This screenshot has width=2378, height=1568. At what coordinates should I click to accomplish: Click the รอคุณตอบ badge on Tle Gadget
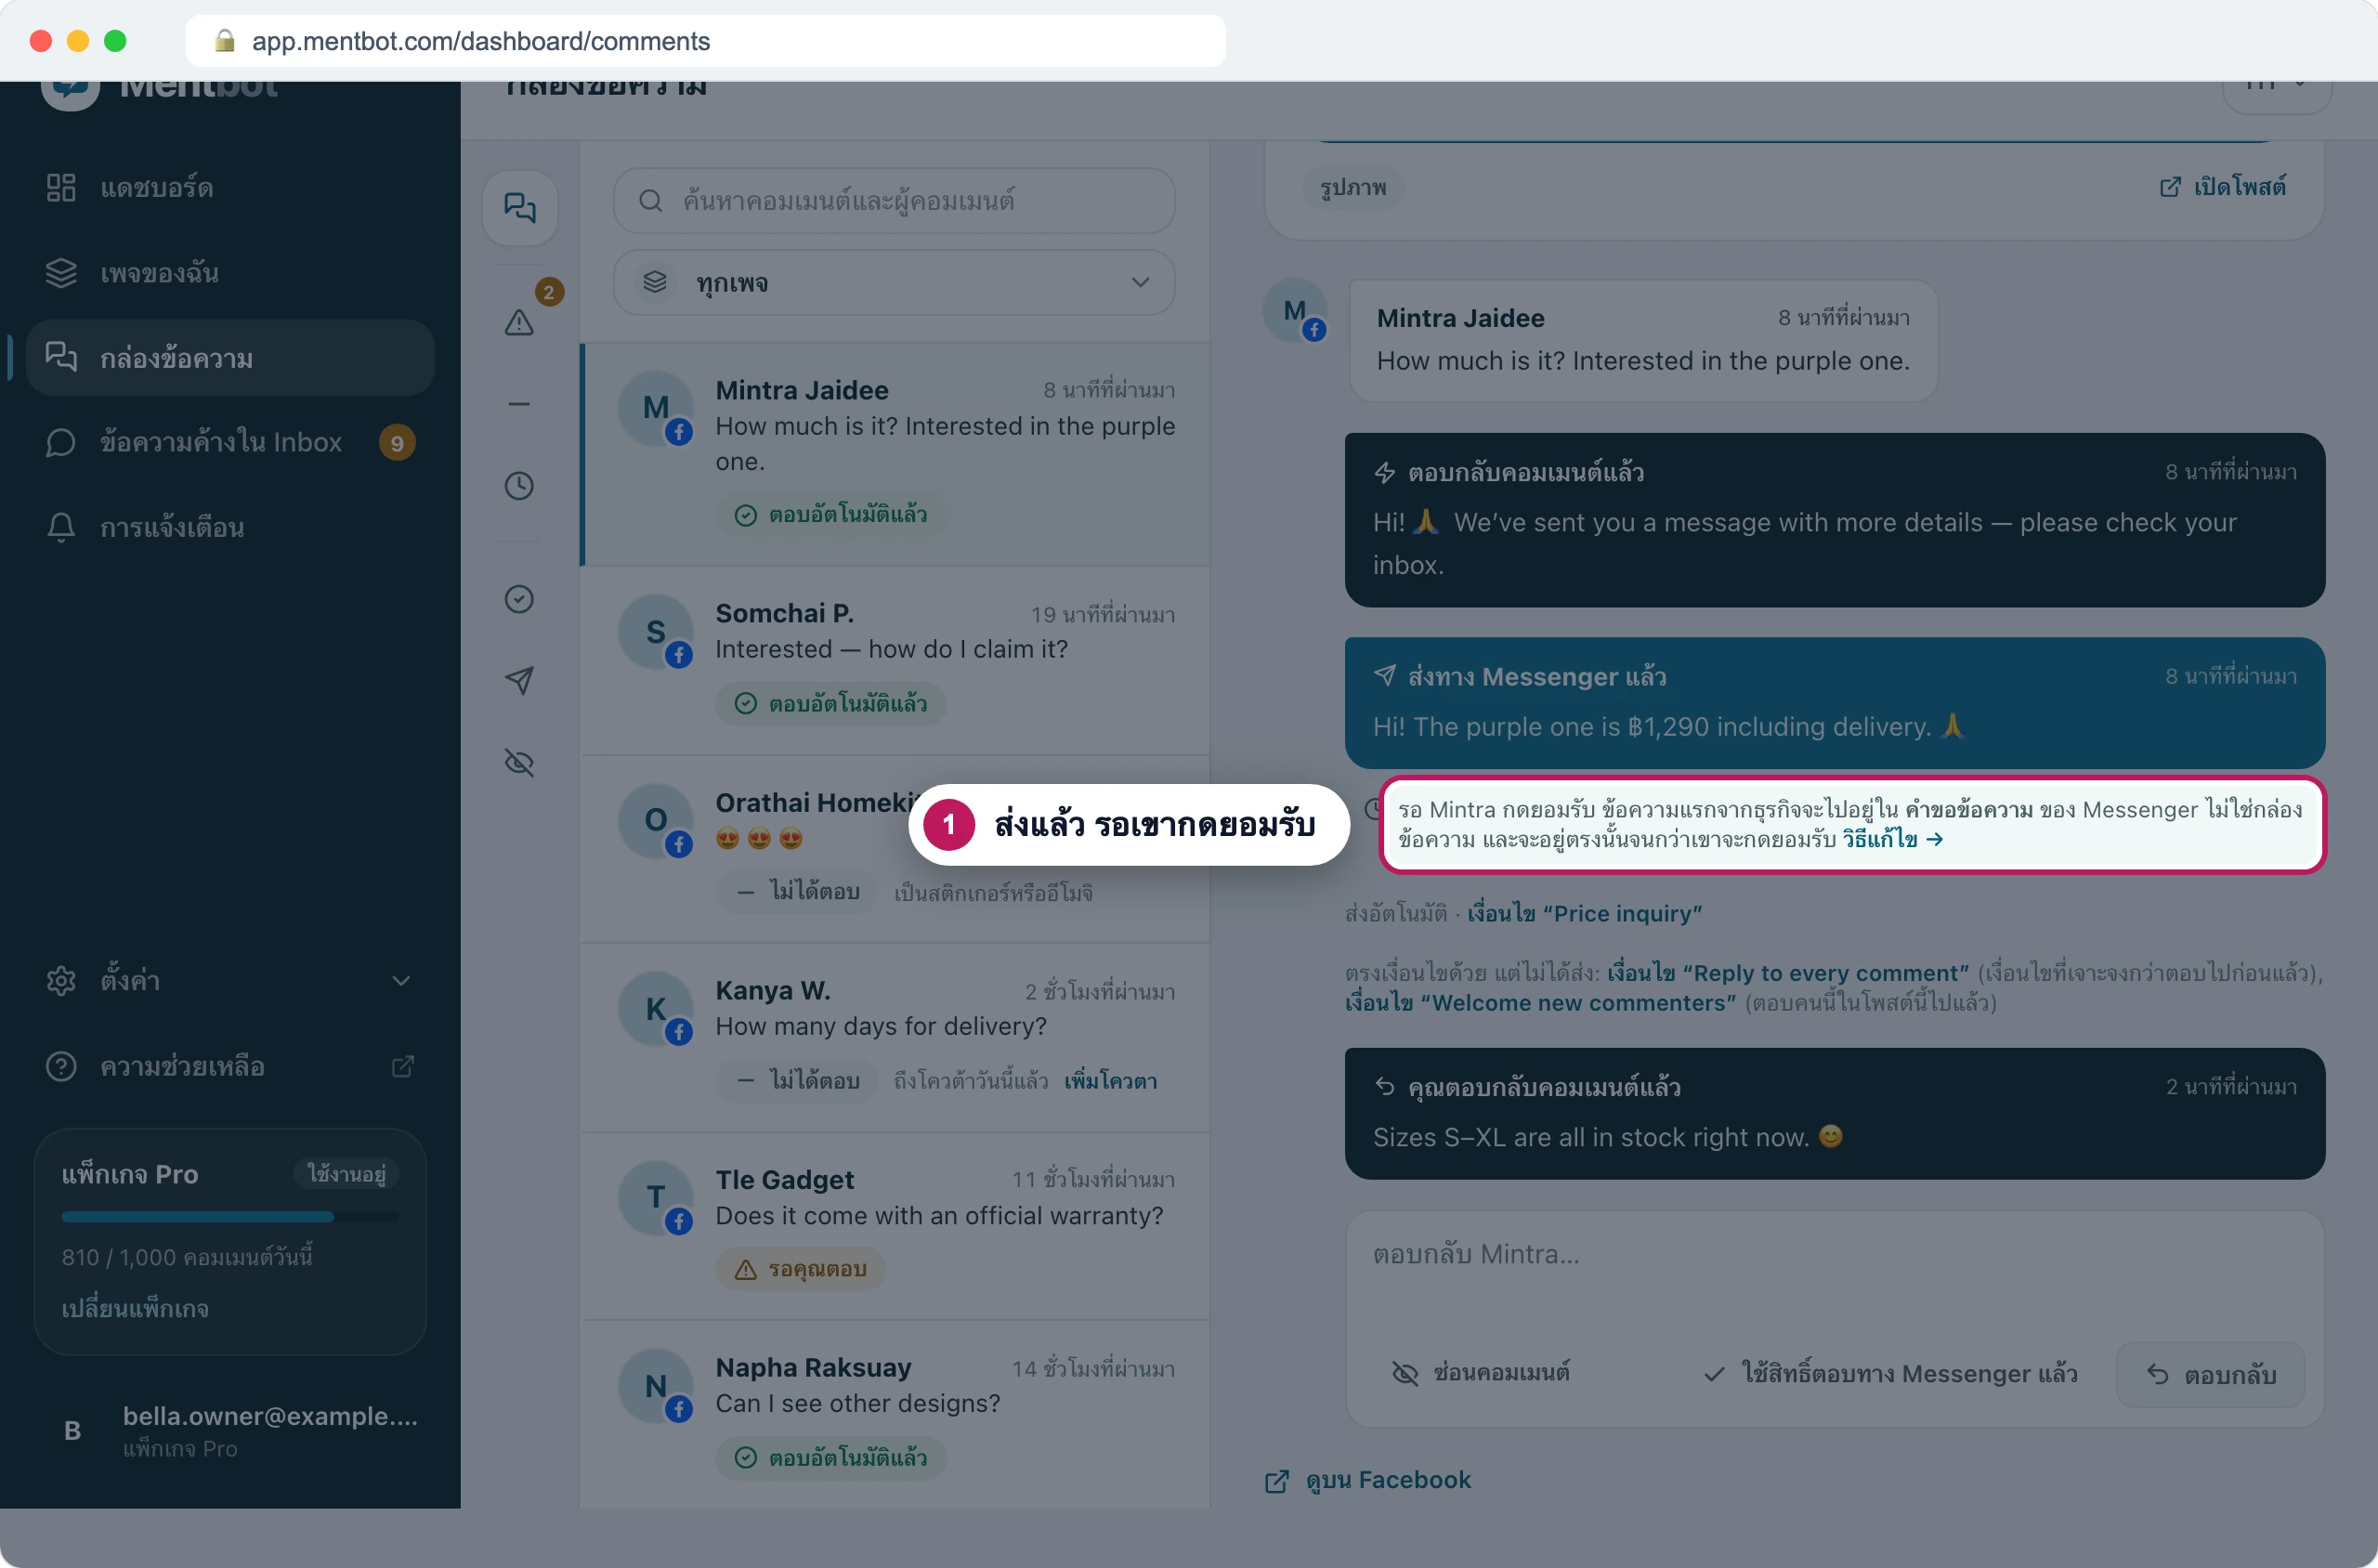[x=801, y=1269]
